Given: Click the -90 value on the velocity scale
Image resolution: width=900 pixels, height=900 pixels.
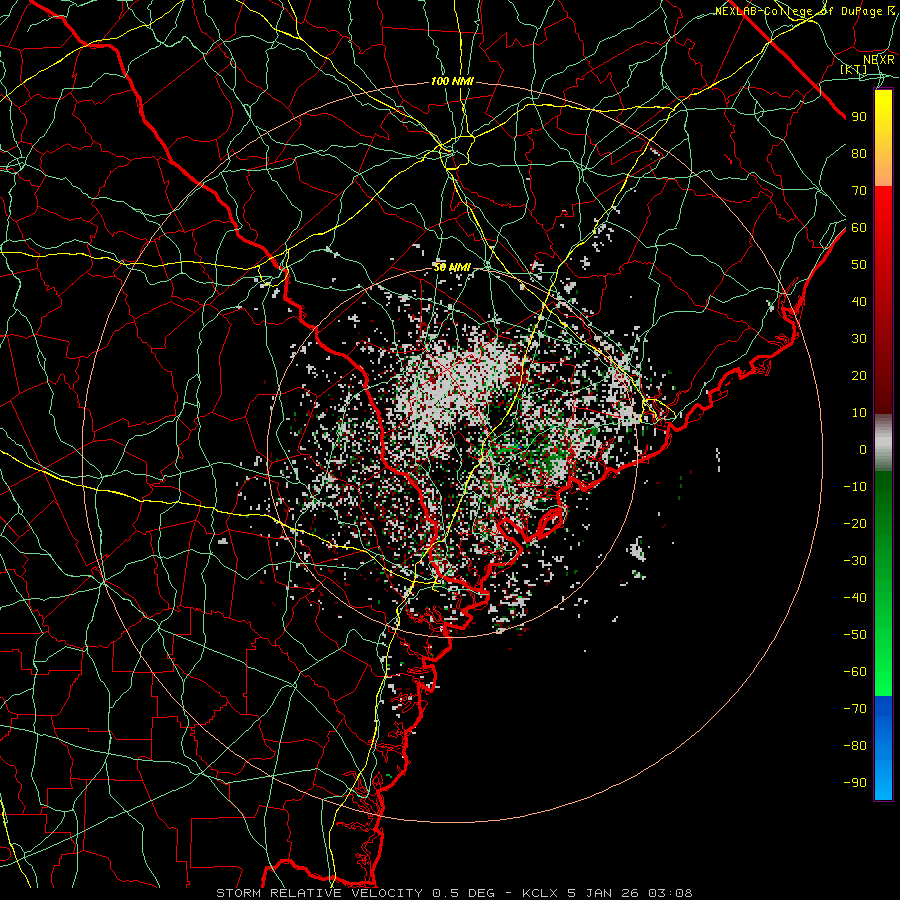Looking at the screenshot, I should [x=855, y=783].
